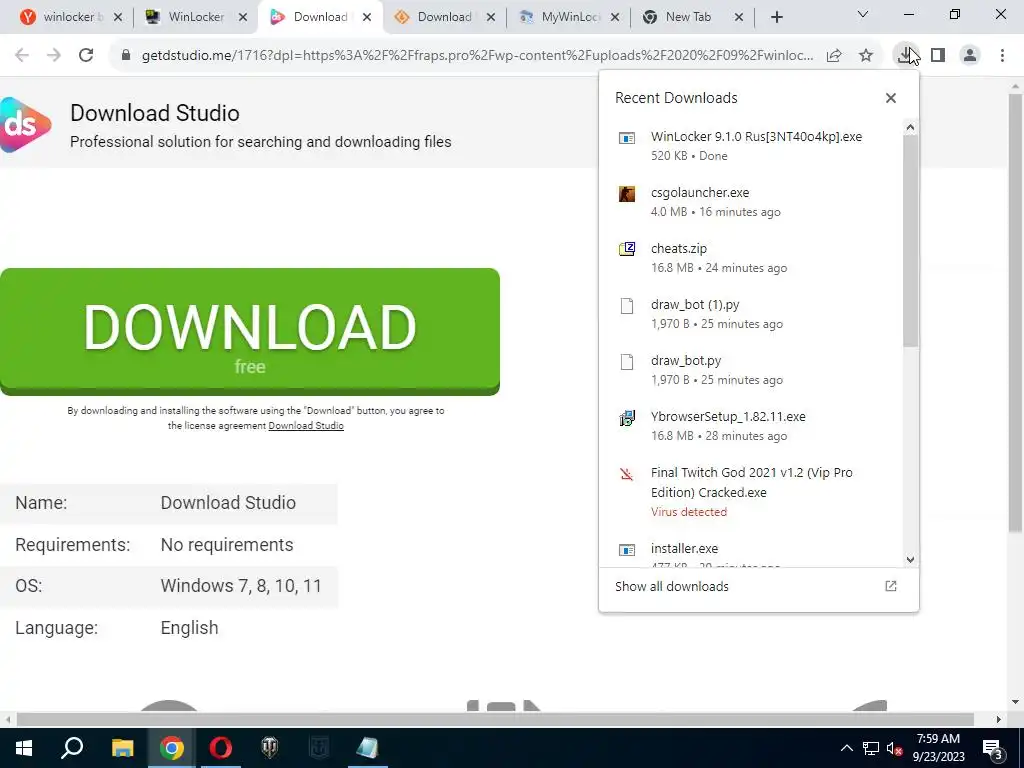Click the WinLocker 9.1.0 file icon
The width and height of the screenshot is (1024, 768).
click(627, 138)
